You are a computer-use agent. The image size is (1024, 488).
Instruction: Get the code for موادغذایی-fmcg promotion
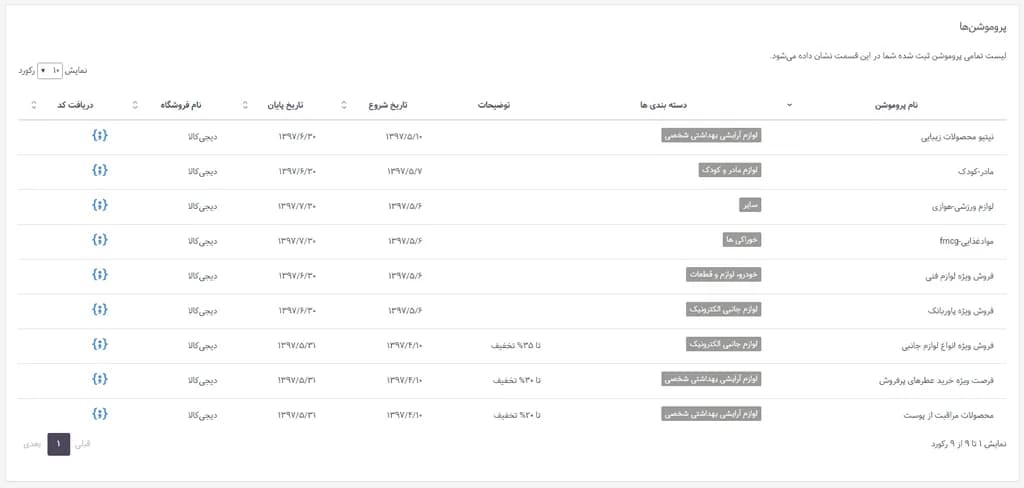point(99,240)
